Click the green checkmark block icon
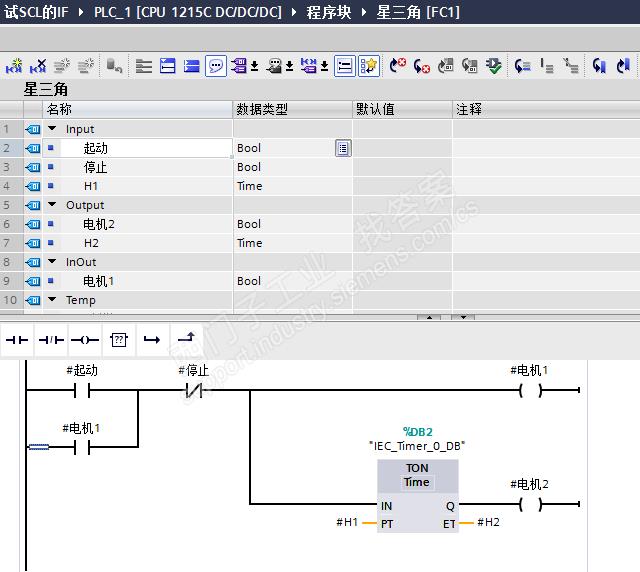The width and height of the screenshot is (640, 572). click(493, 65)
